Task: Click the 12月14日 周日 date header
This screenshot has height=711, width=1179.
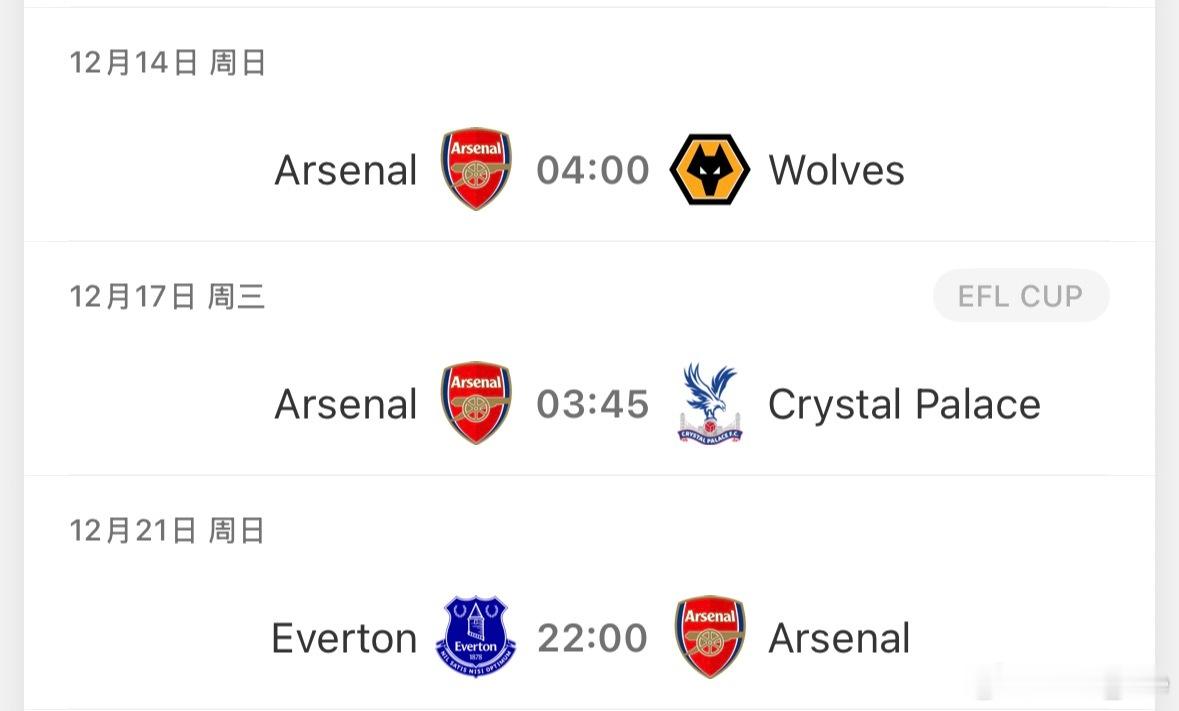Action: click(167, 63)
